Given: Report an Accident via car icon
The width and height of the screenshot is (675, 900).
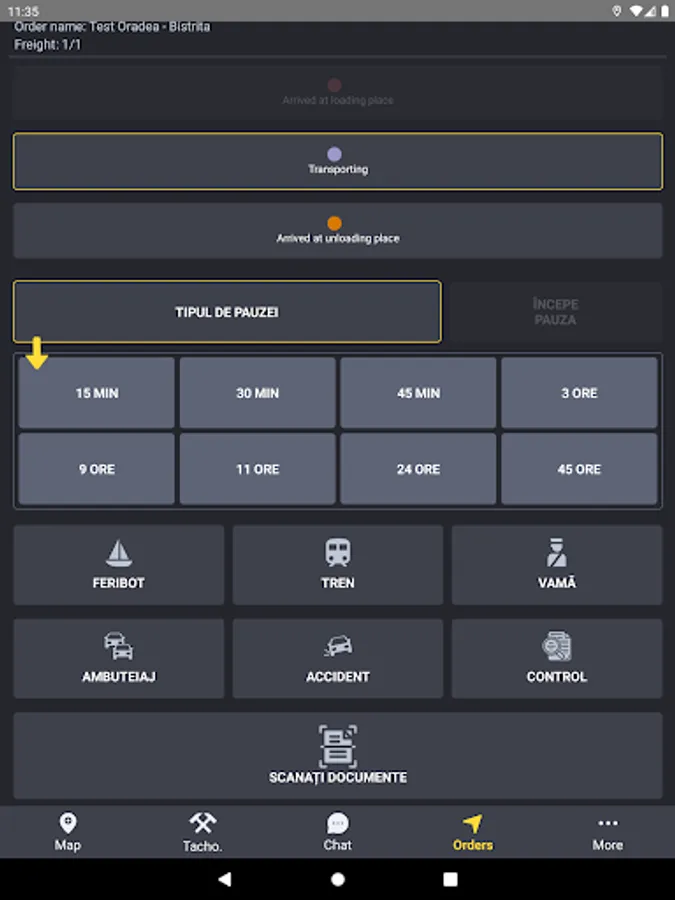Looking at the screenshot, I should (x=338, y=646).
